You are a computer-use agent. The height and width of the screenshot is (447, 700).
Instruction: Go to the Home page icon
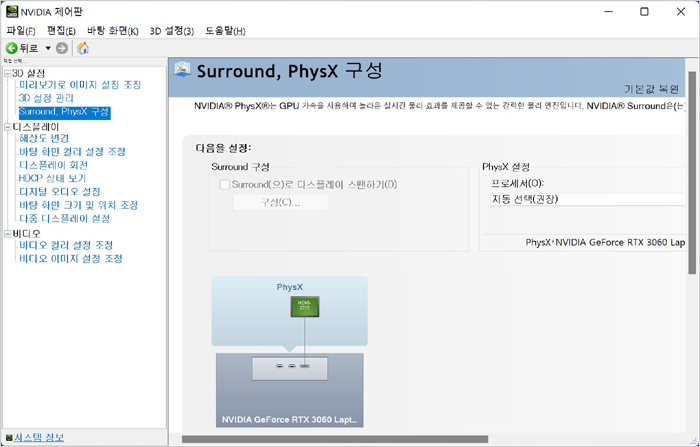(x=83, y=48)
